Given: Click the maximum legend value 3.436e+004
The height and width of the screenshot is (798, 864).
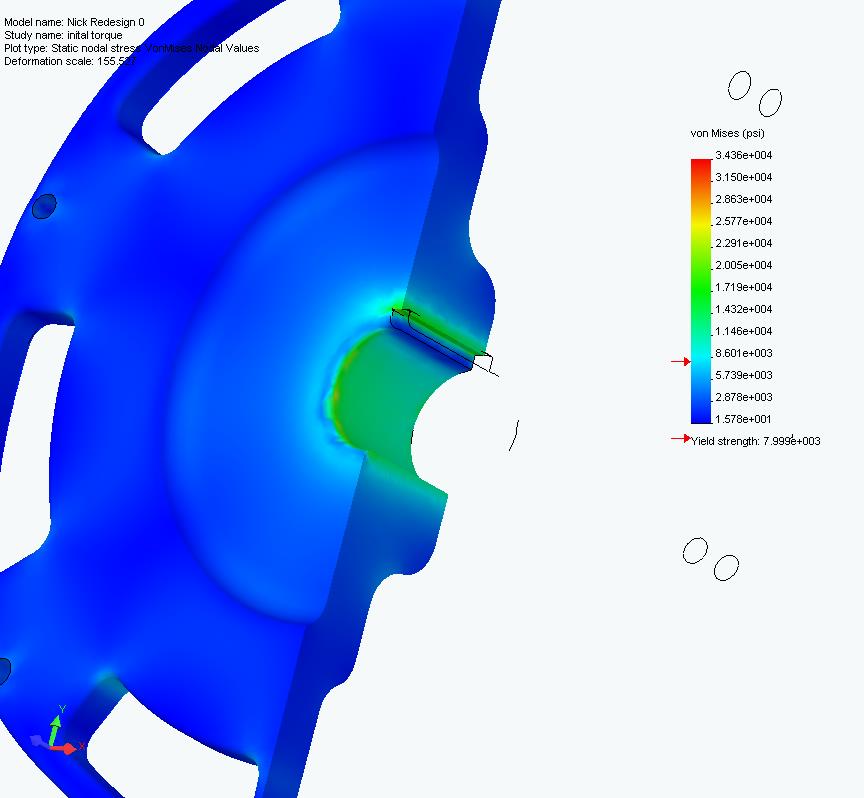Looking at the screenshot, I should point(744,155).
